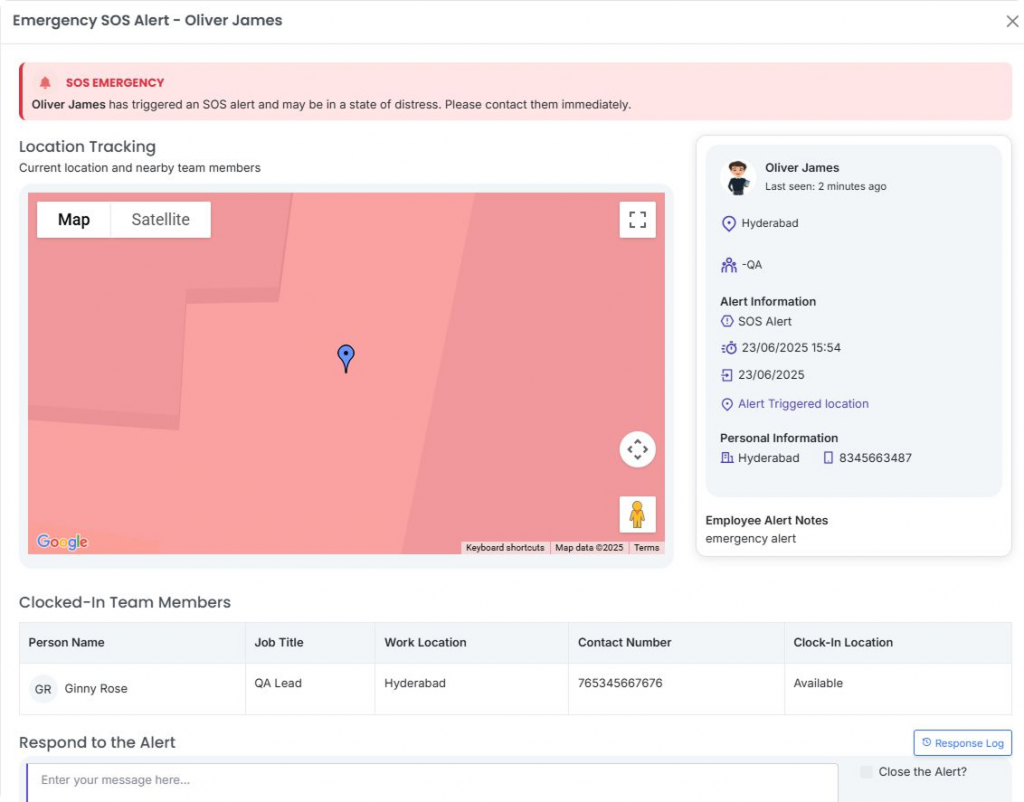Click Oliver James profile avatar
Viewport: 1024px width, 802px height.
[x=738, y=177]
